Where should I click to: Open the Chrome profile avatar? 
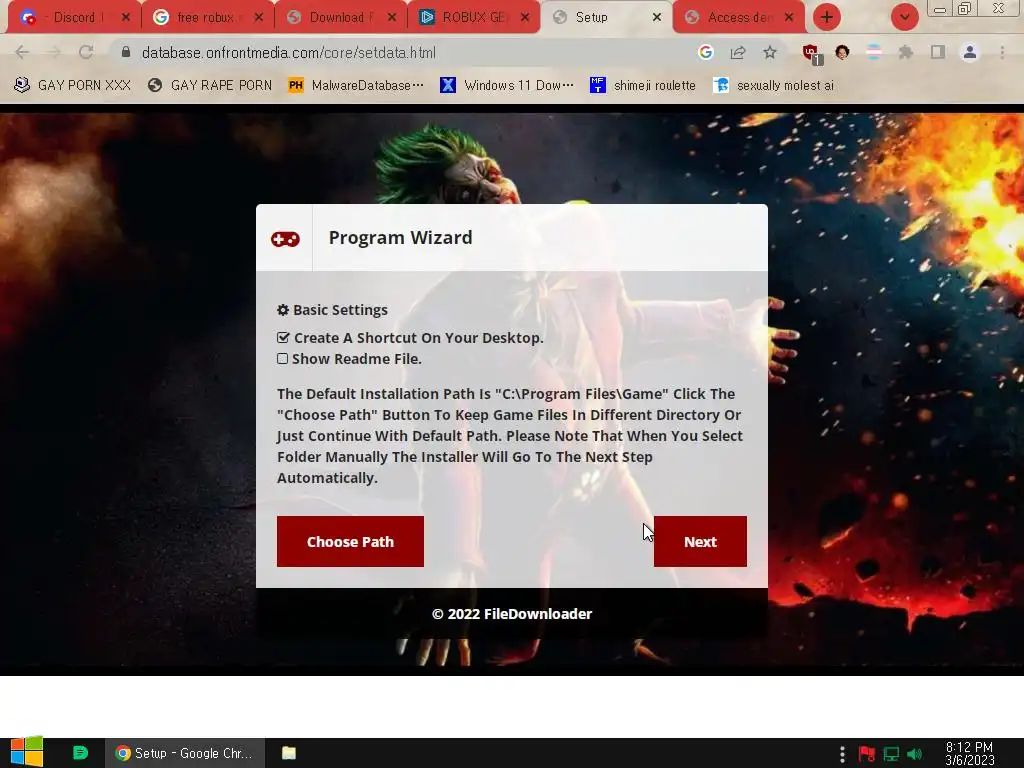point(970,52)
